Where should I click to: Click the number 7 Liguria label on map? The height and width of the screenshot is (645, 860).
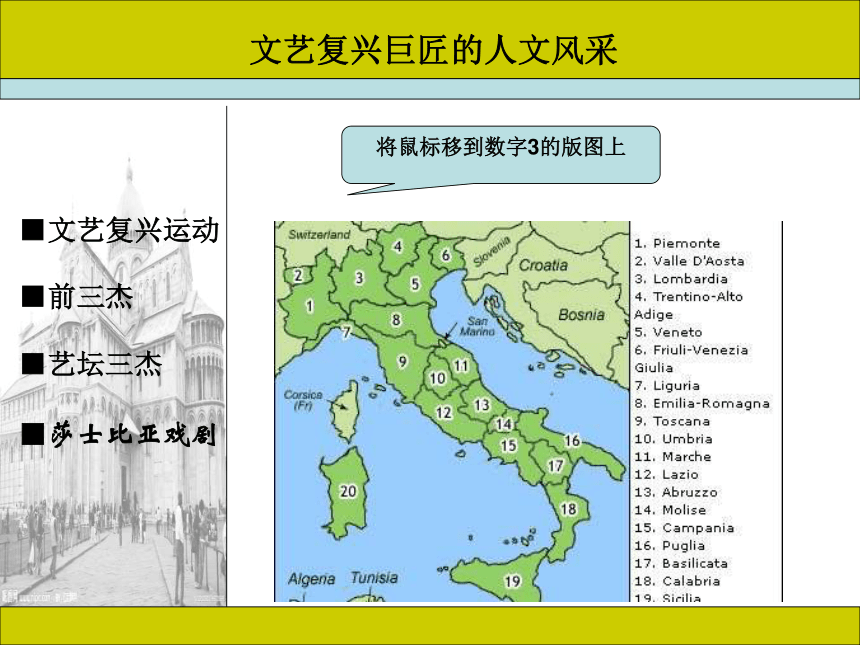(x=346, y=332)
